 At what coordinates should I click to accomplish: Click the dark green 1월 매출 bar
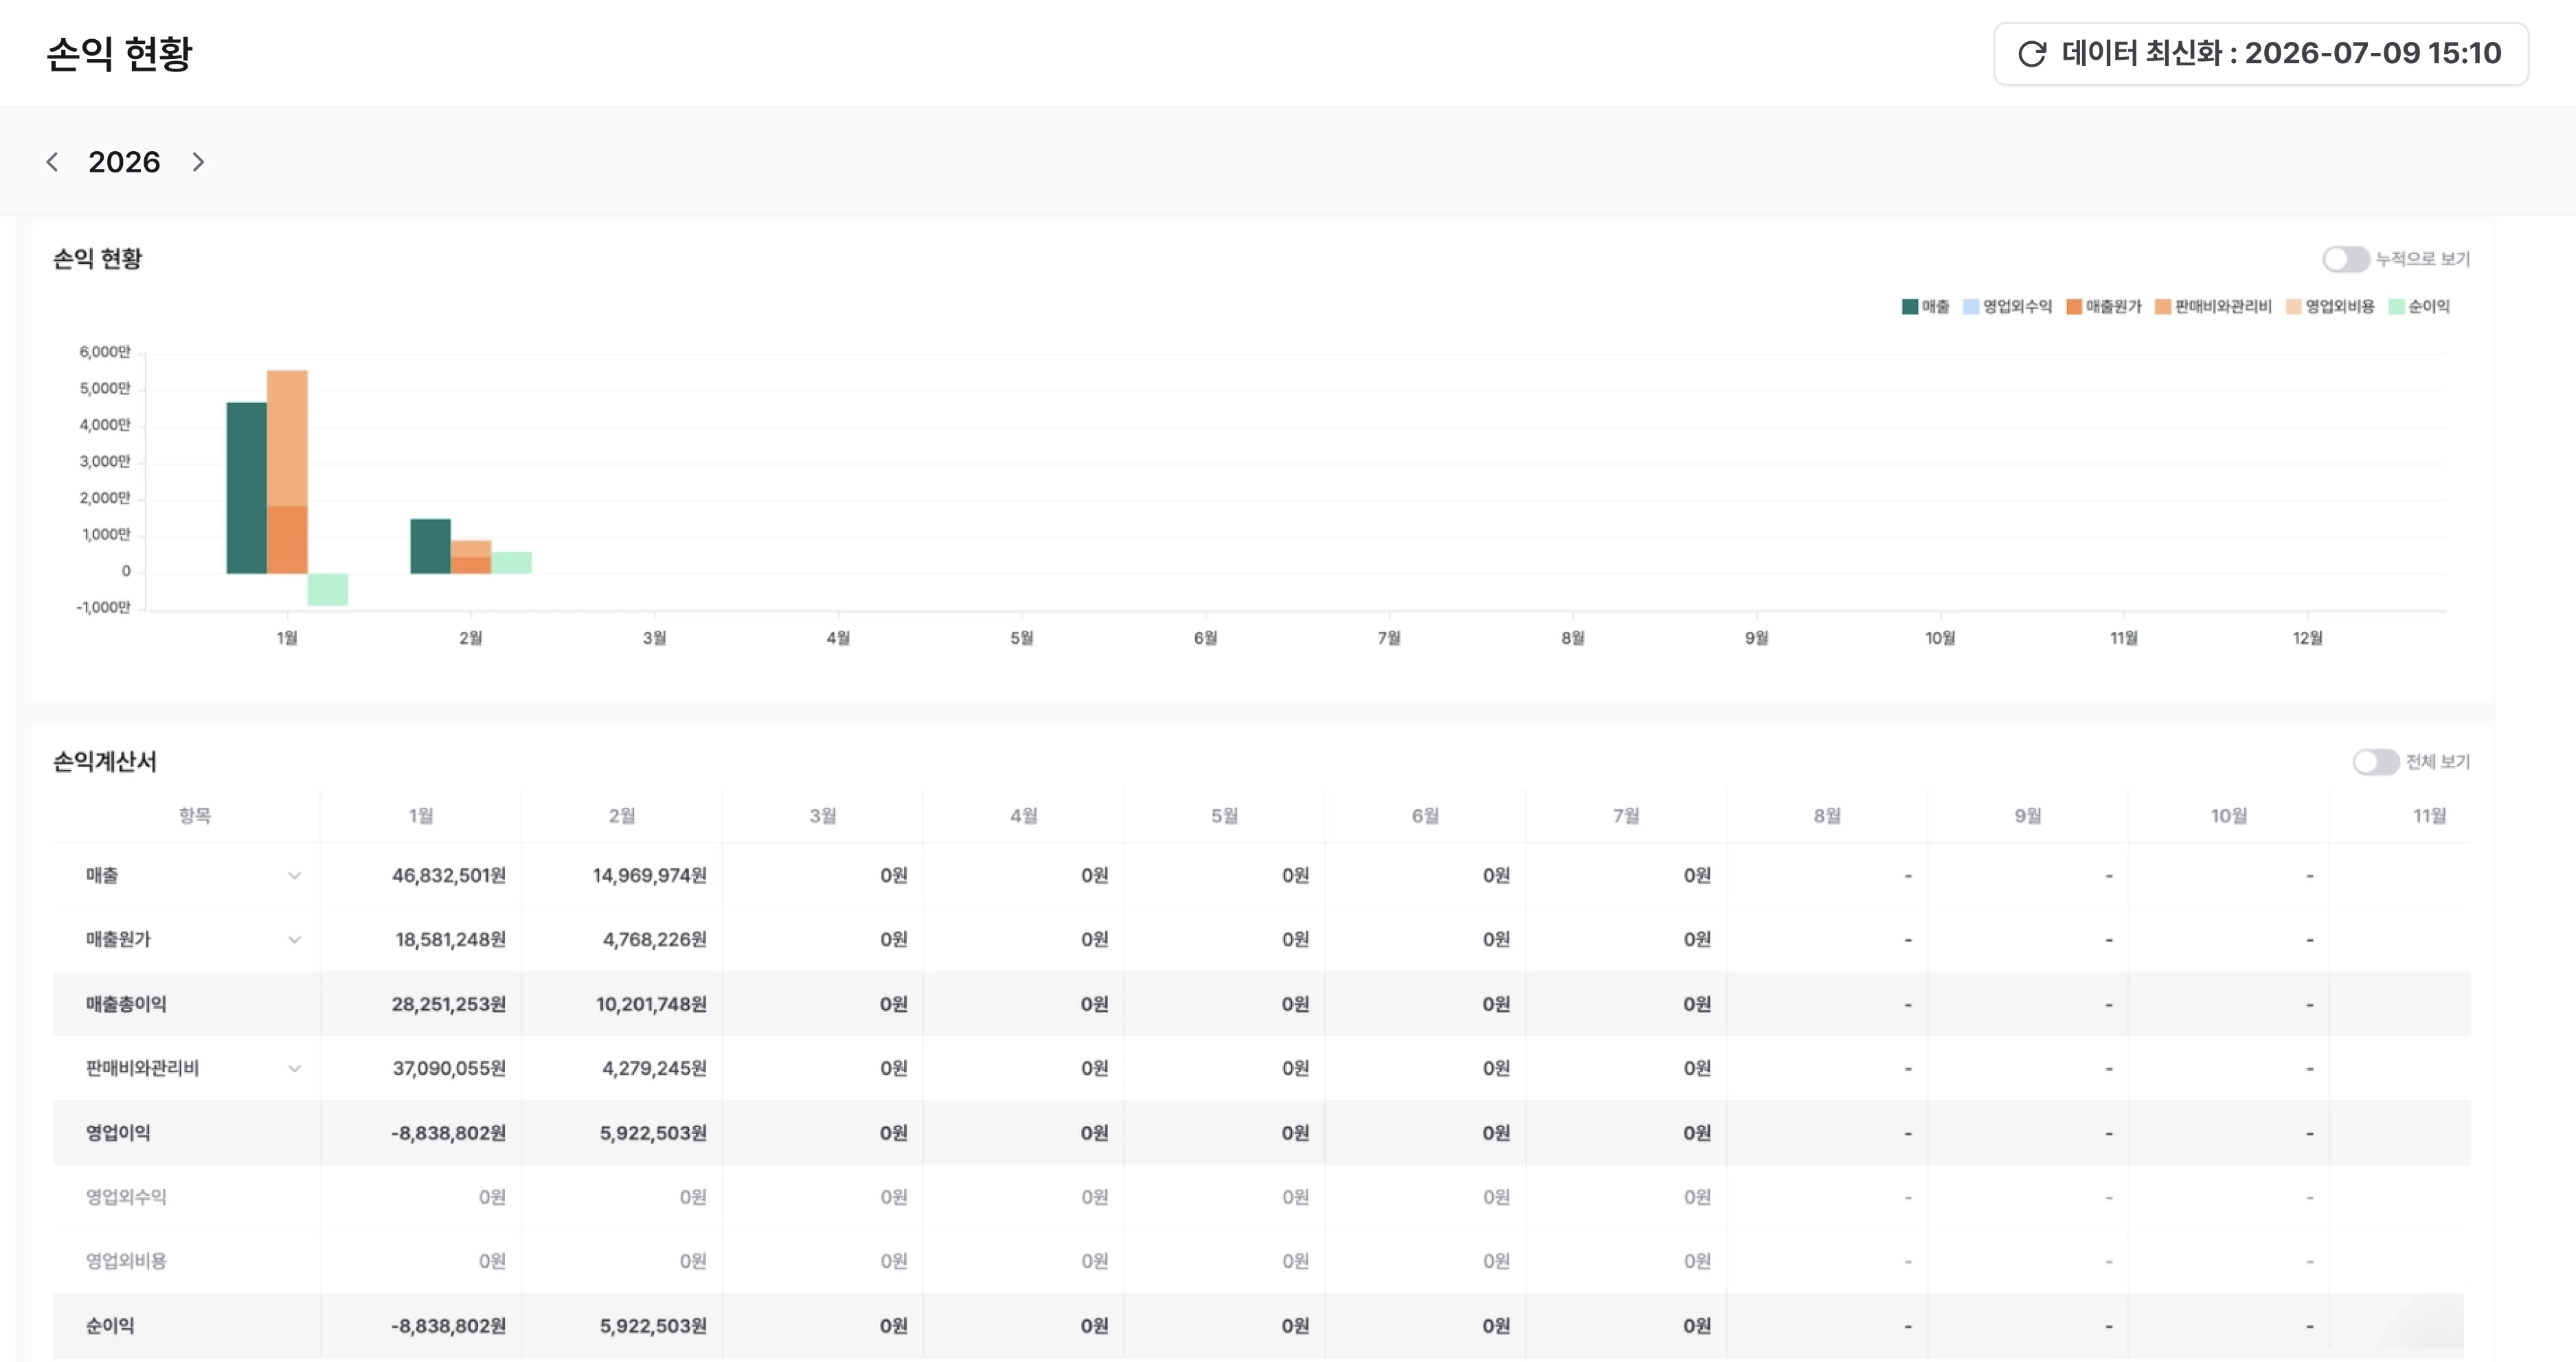tap(246, 488)
